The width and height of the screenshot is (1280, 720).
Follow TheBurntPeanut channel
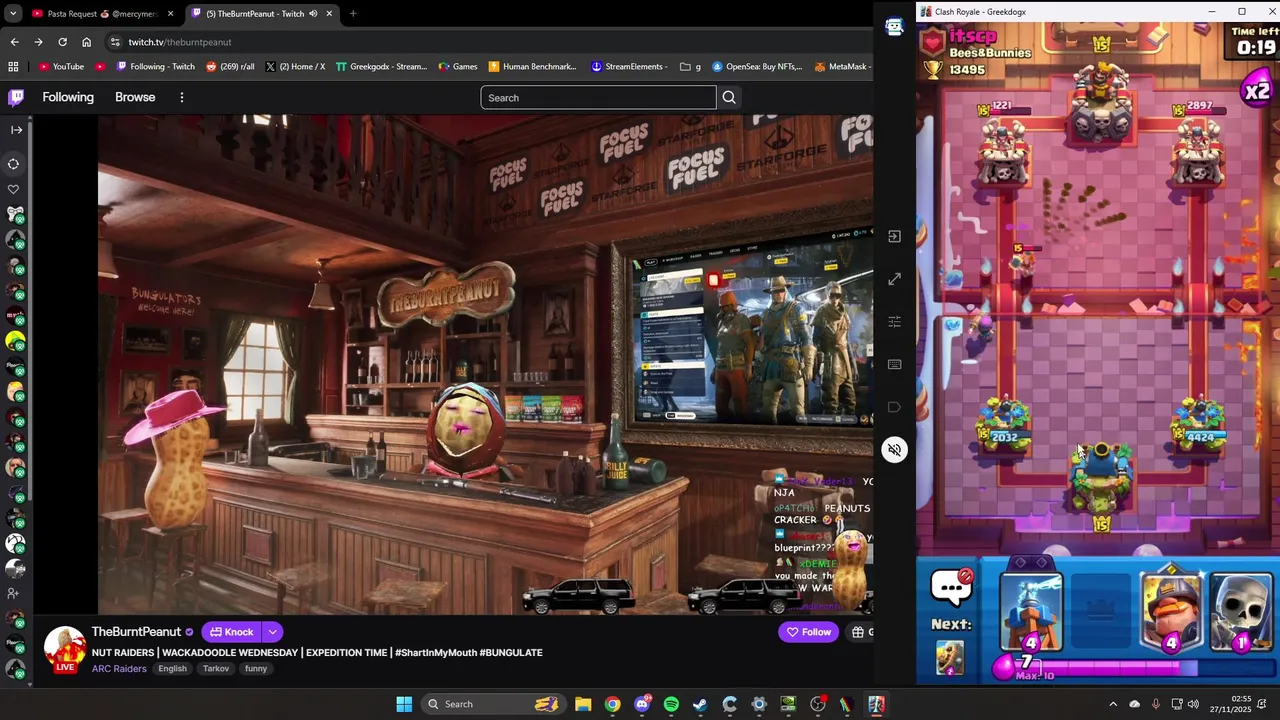pyautogui.click(x=808, y=632)
